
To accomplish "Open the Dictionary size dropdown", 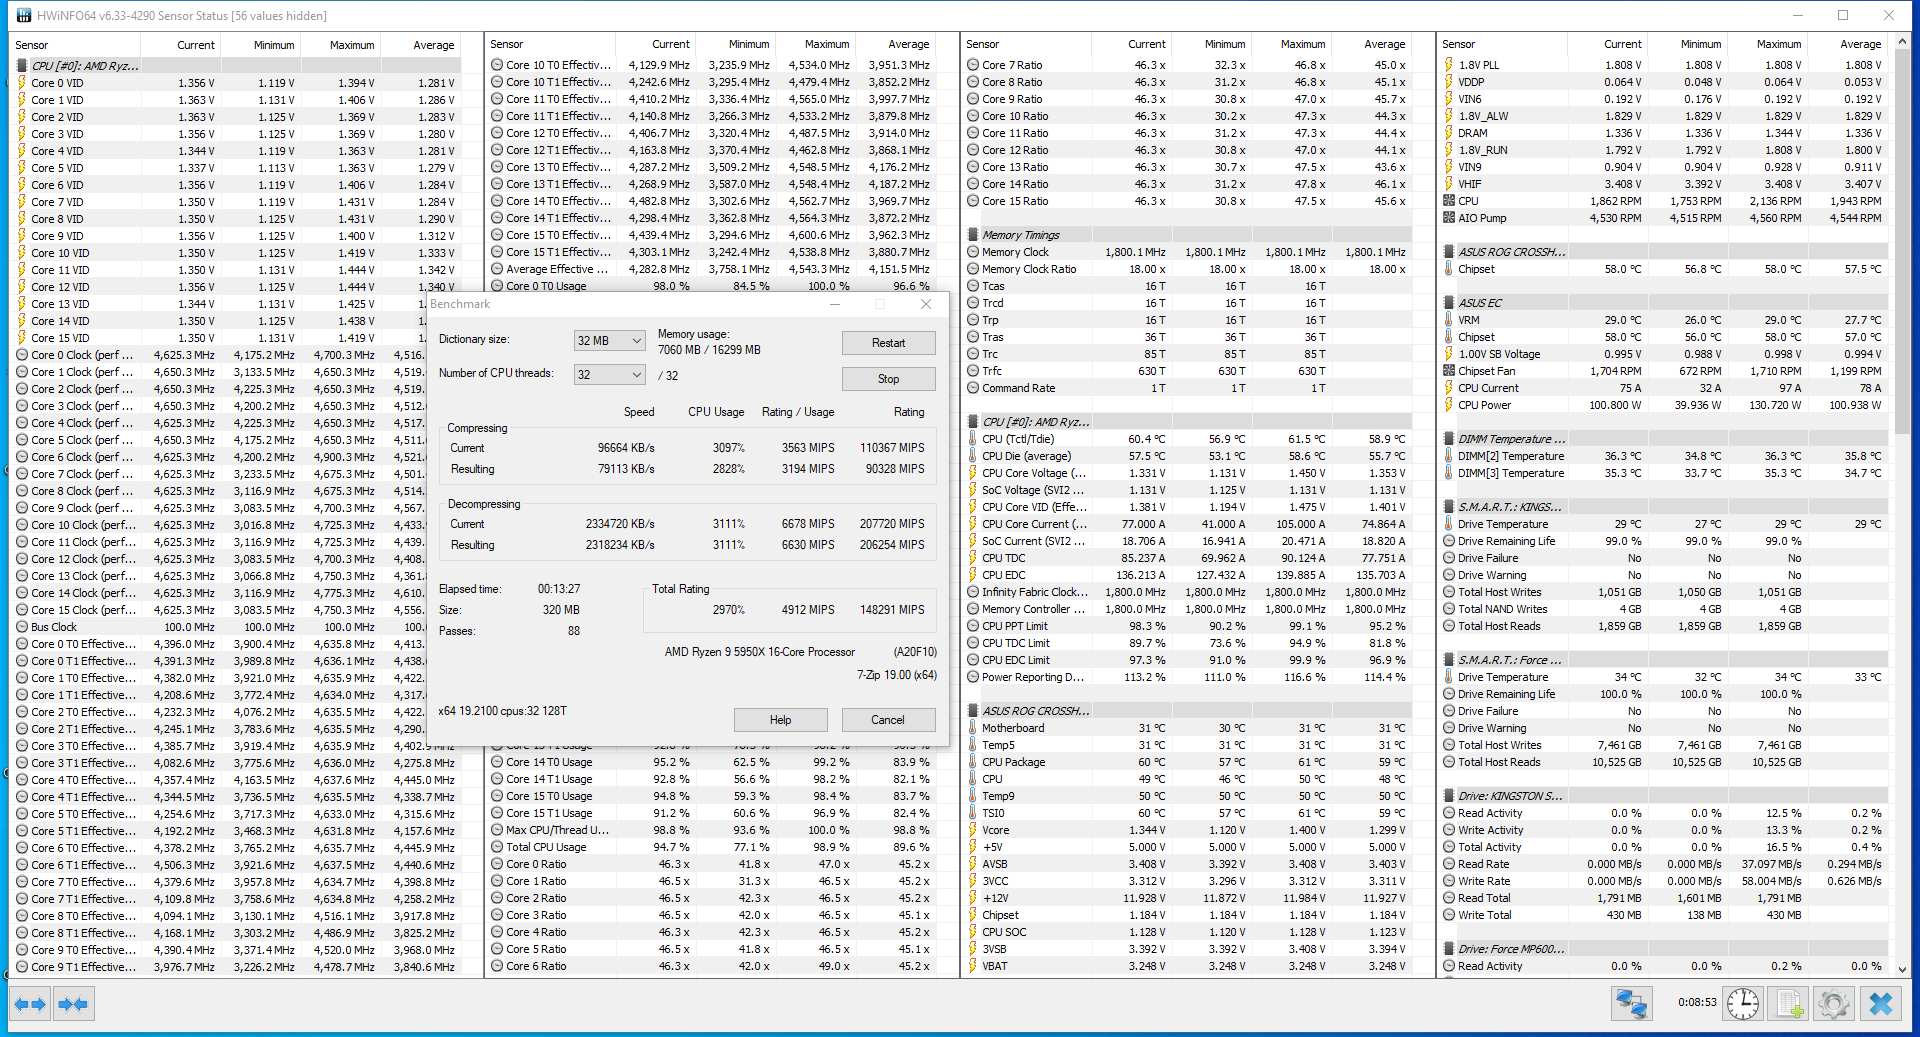I will click(609, 341).
